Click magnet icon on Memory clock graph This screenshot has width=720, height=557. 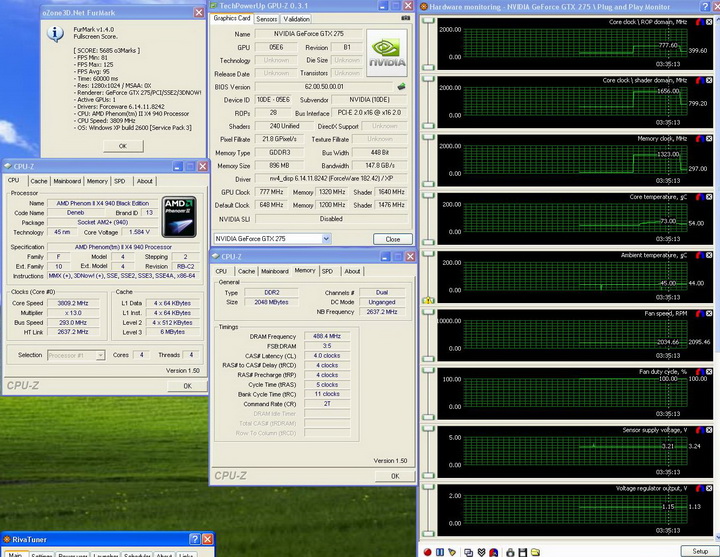(700, 138)
